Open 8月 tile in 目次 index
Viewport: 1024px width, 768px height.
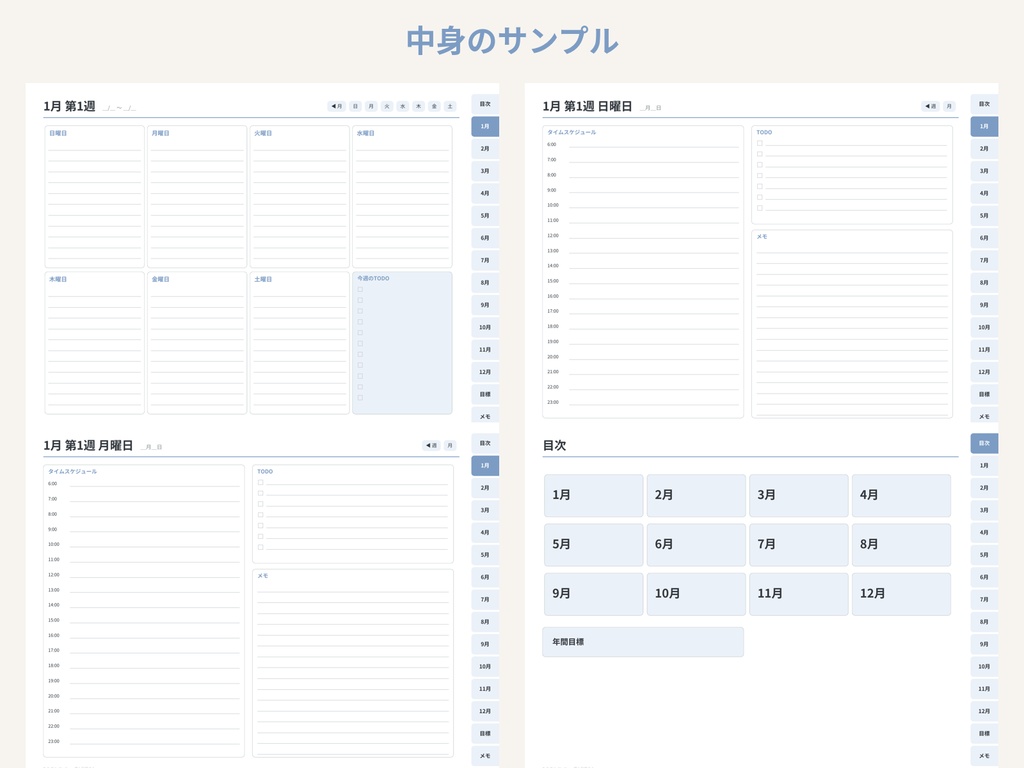[901, 545]
